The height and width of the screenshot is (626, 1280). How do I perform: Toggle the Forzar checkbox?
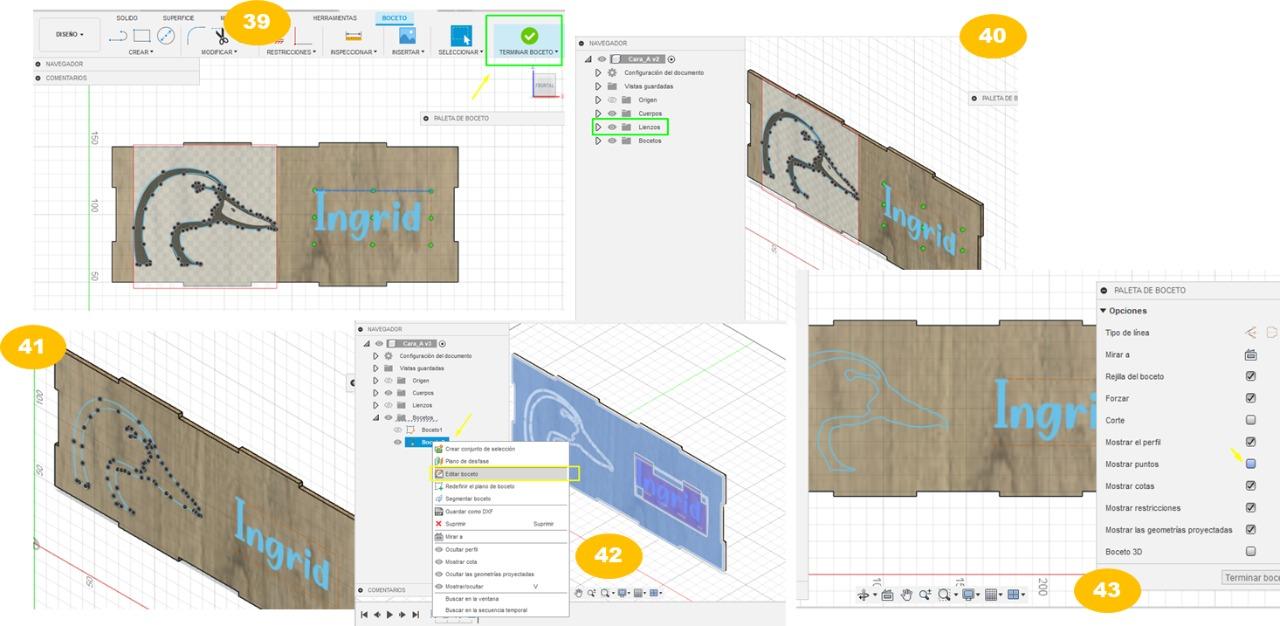(1250, 398)
